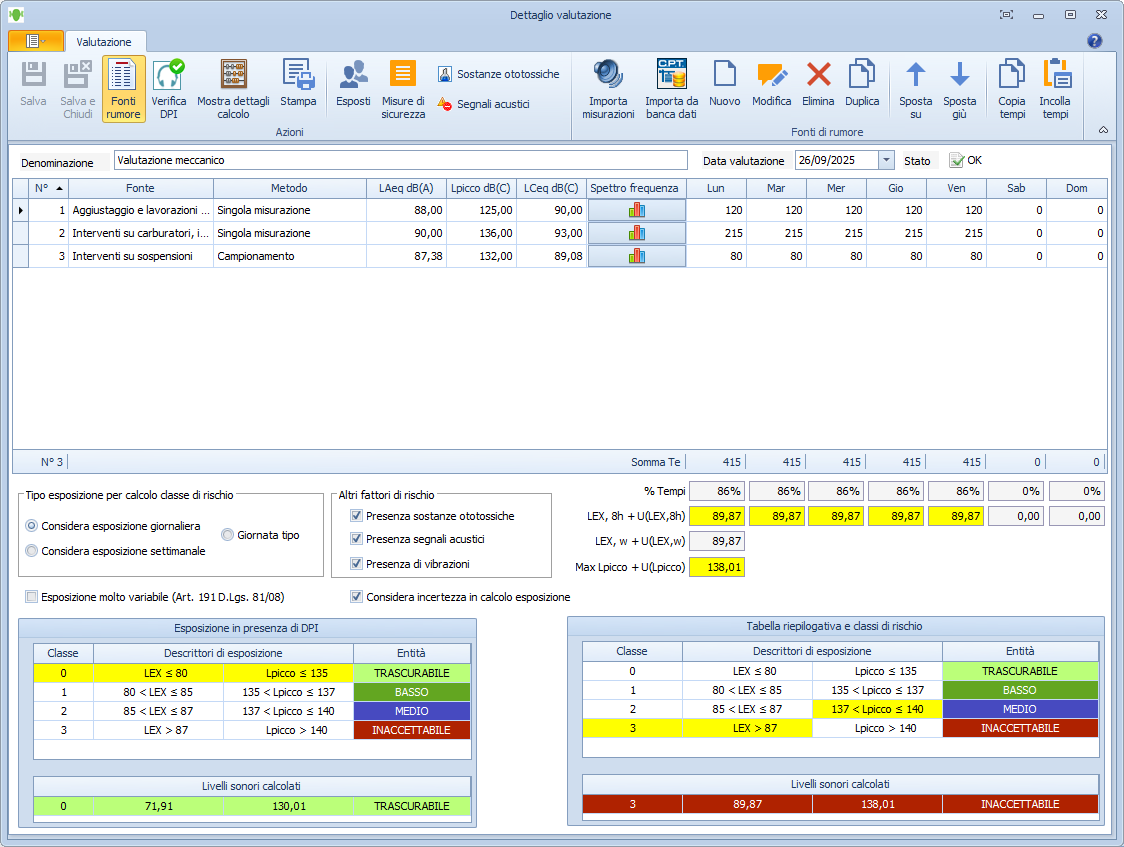The width and height of the screenshot is (1124, 847).
Task: Collapse the ribbon with chevron arrow
Action: pyautogui.click(x=1103, y=130)
